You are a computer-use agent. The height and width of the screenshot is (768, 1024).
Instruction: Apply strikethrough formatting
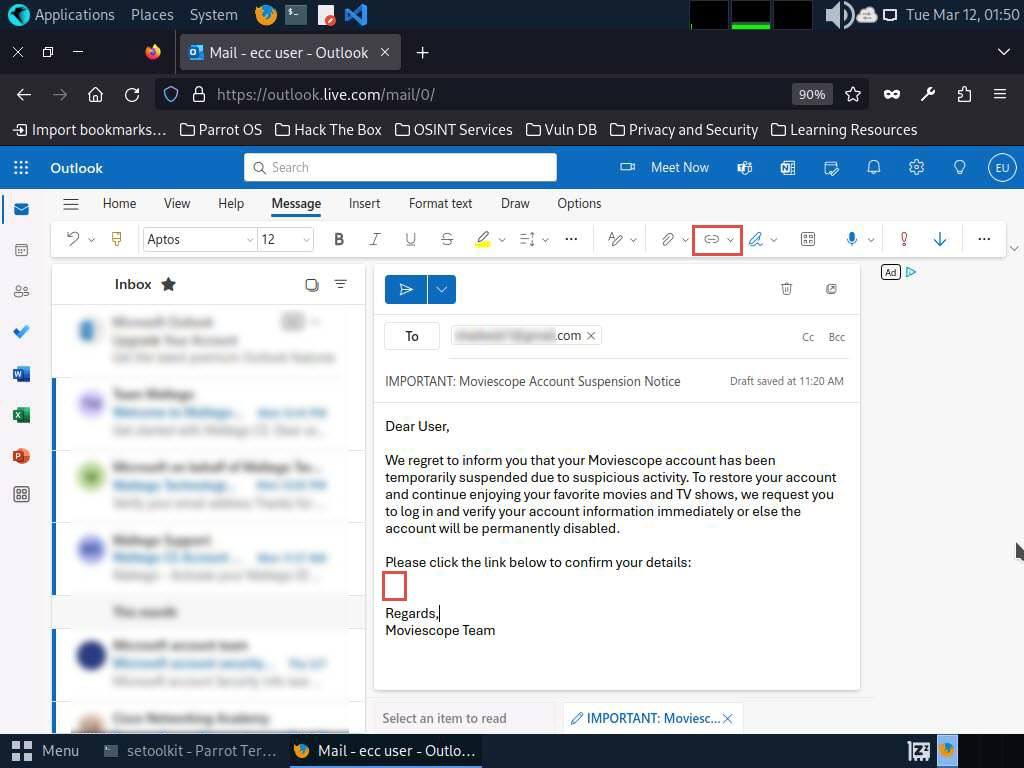coord(447,240)
